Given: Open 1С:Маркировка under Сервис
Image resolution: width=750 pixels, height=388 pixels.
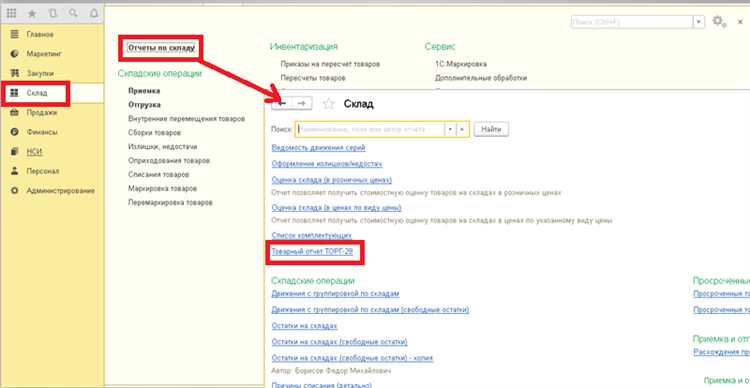Looking at the screenshot, I should (461, 64).
